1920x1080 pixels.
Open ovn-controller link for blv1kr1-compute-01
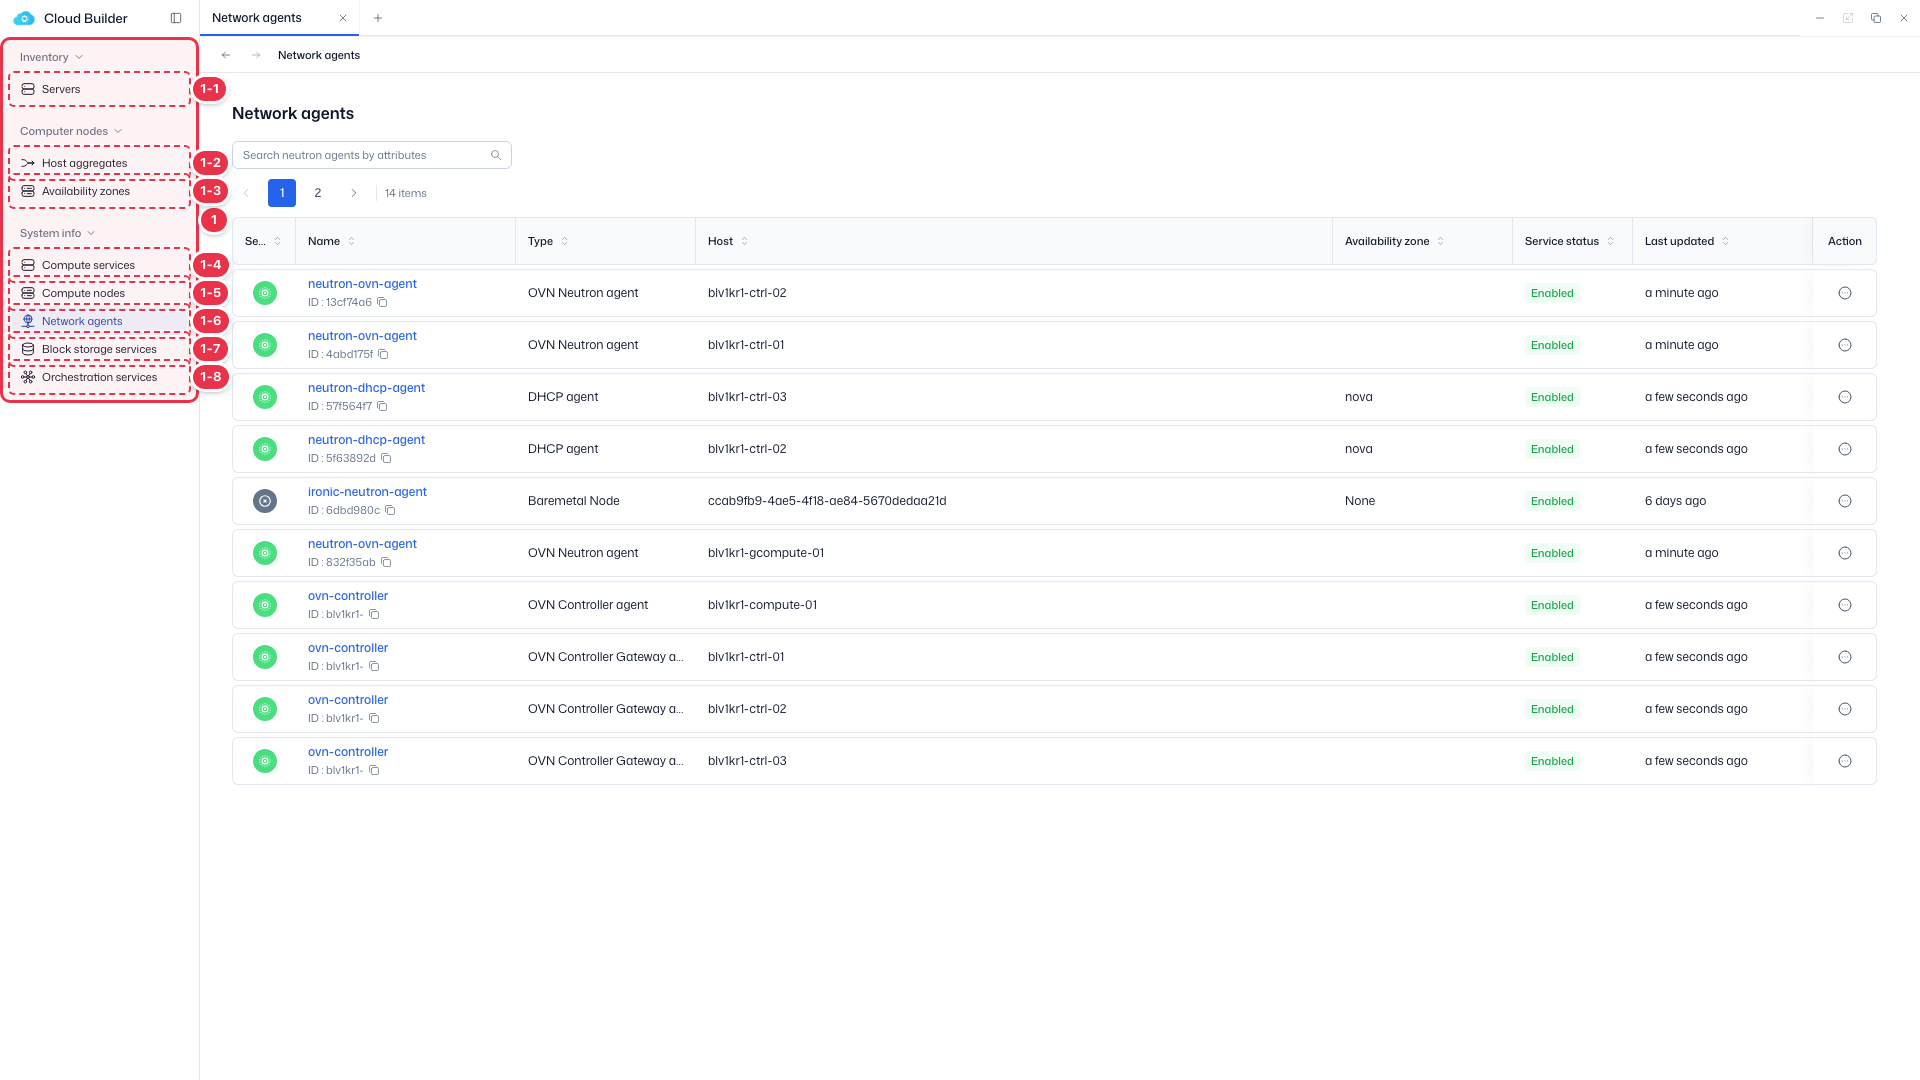click(x=348, y=596)
